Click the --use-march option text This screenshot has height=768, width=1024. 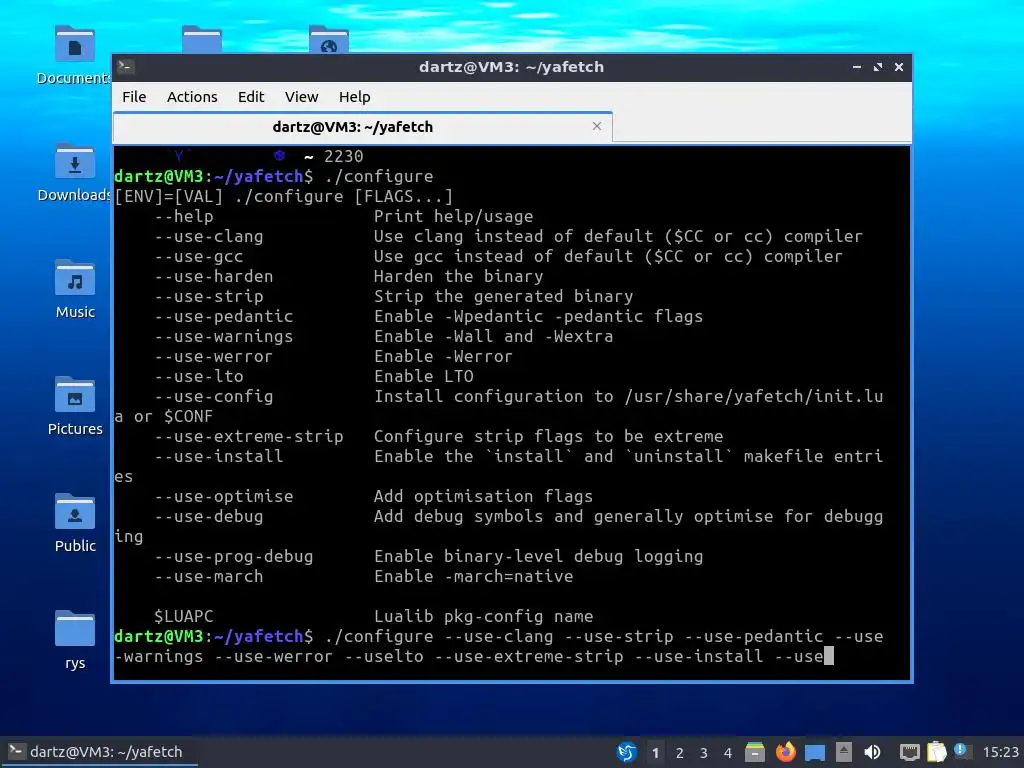(209, 577)
